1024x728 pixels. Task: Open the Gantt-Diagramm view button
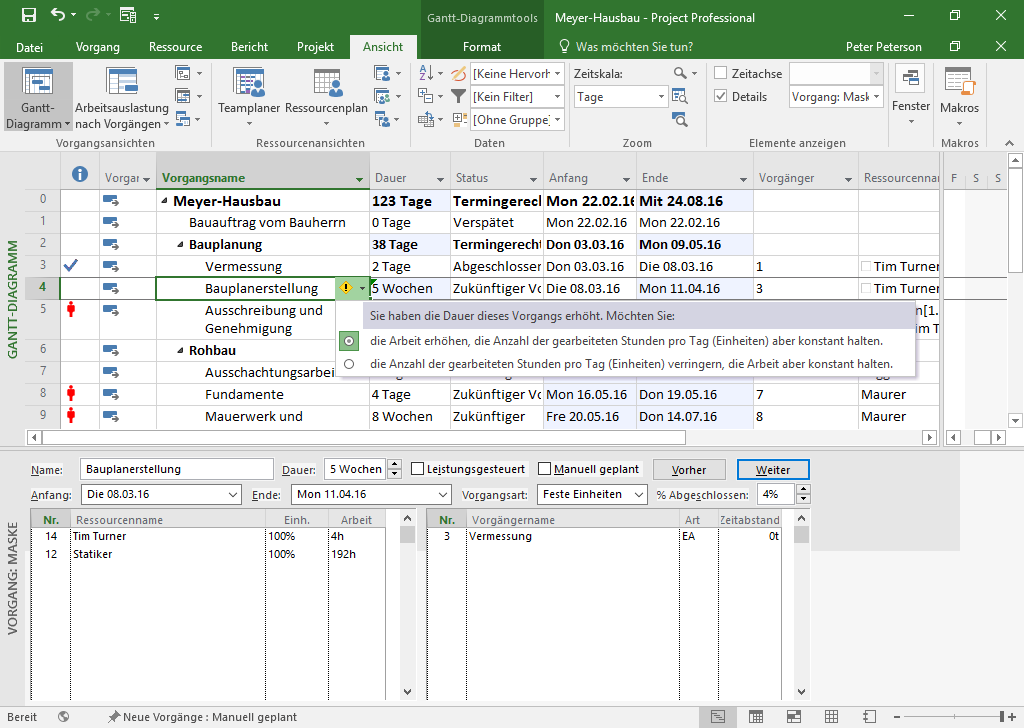click(38, 98)
